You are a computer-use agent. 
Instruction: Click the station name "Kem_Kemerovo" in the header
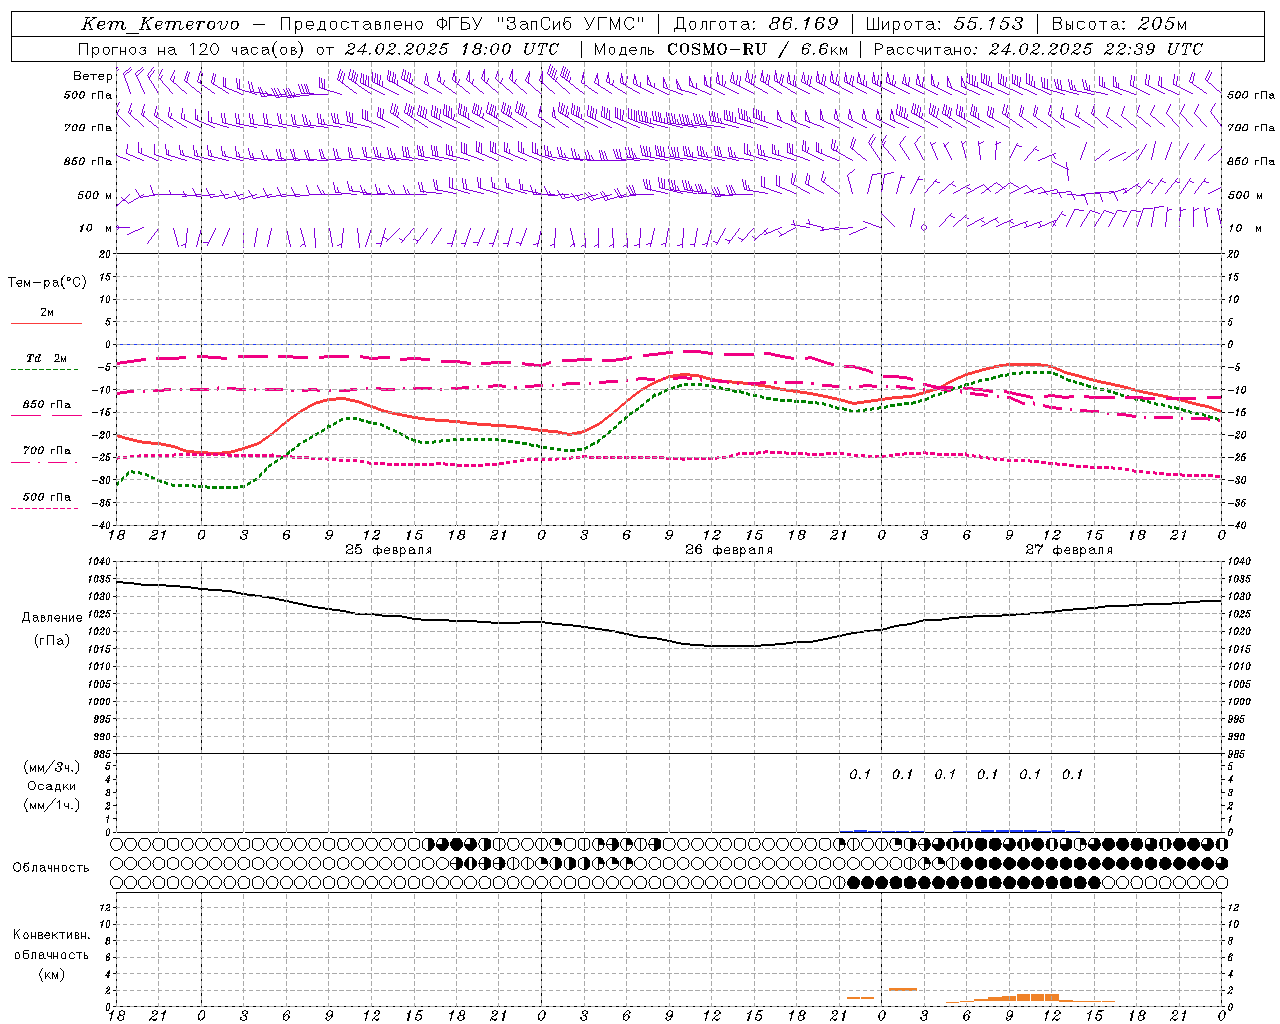pyautogui.click(x=161, y=25)
